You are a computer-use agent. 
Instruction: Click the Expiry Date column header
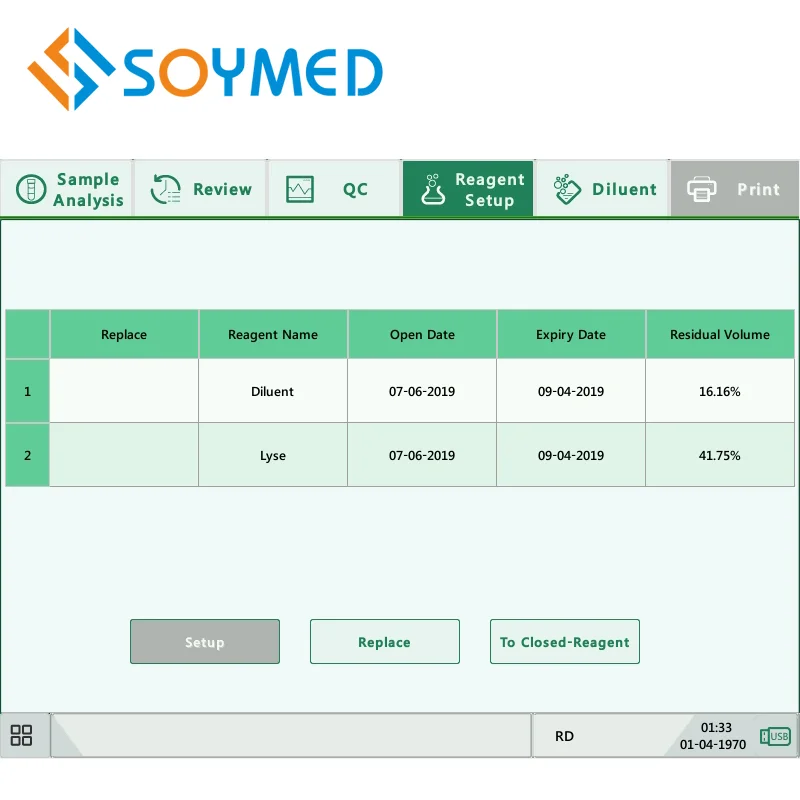pos(571,334)
